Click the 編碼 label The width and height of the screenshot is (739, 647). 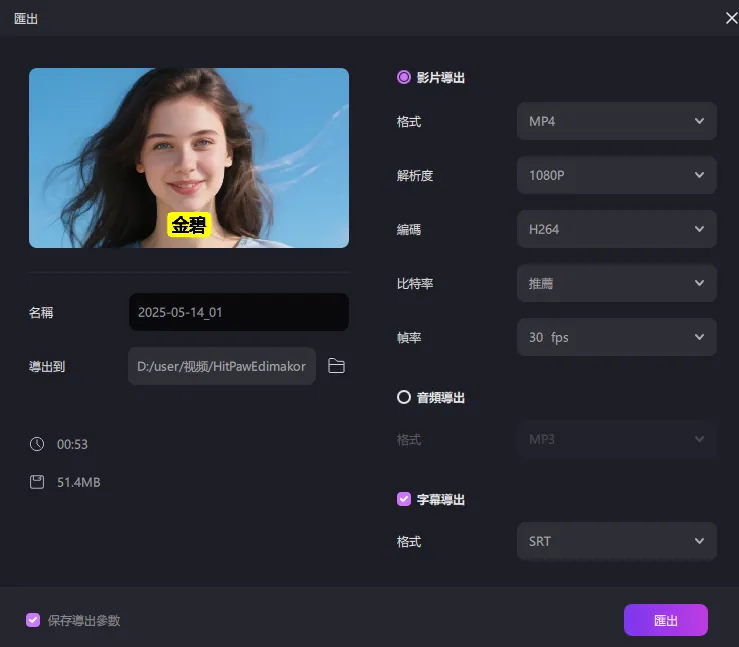pyautogui.click(x=409, y=229)
